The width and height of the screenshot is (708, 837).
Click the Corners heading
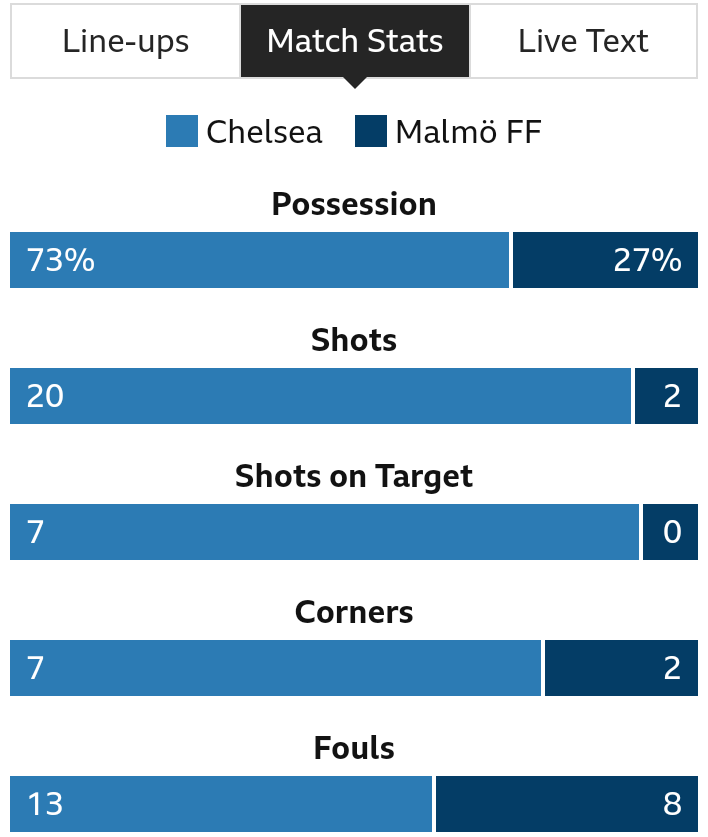[x=354, y=612]
